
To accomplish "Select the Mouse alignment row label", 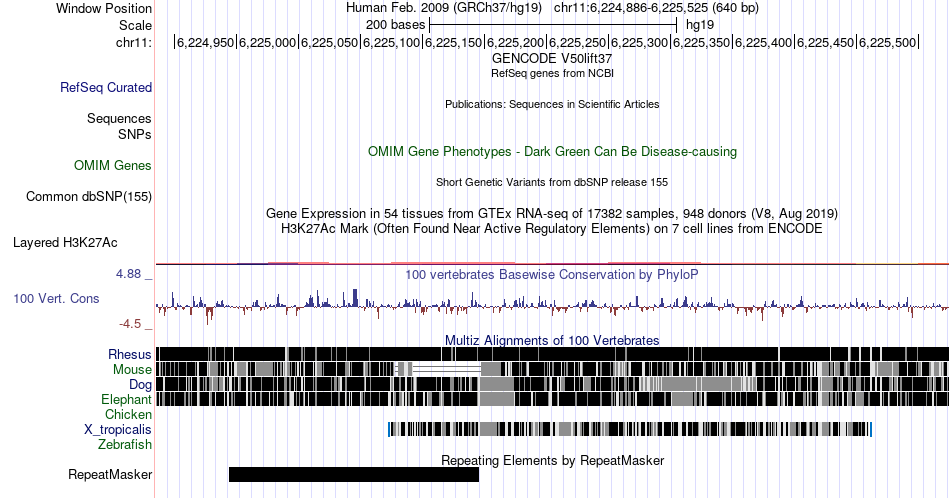I will pyautogui.click(x=131, y=370).
